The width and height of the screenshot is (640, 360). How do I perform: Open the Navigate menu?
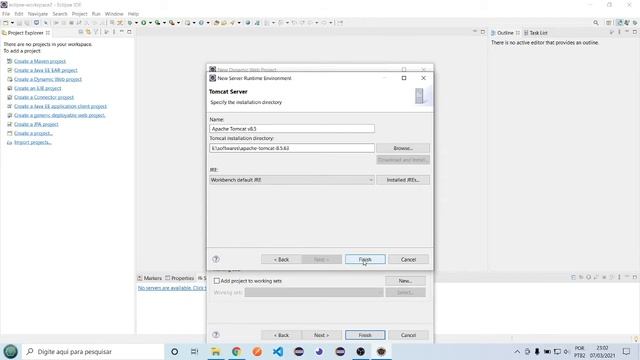pyautogui.click(x=38, y=14)
